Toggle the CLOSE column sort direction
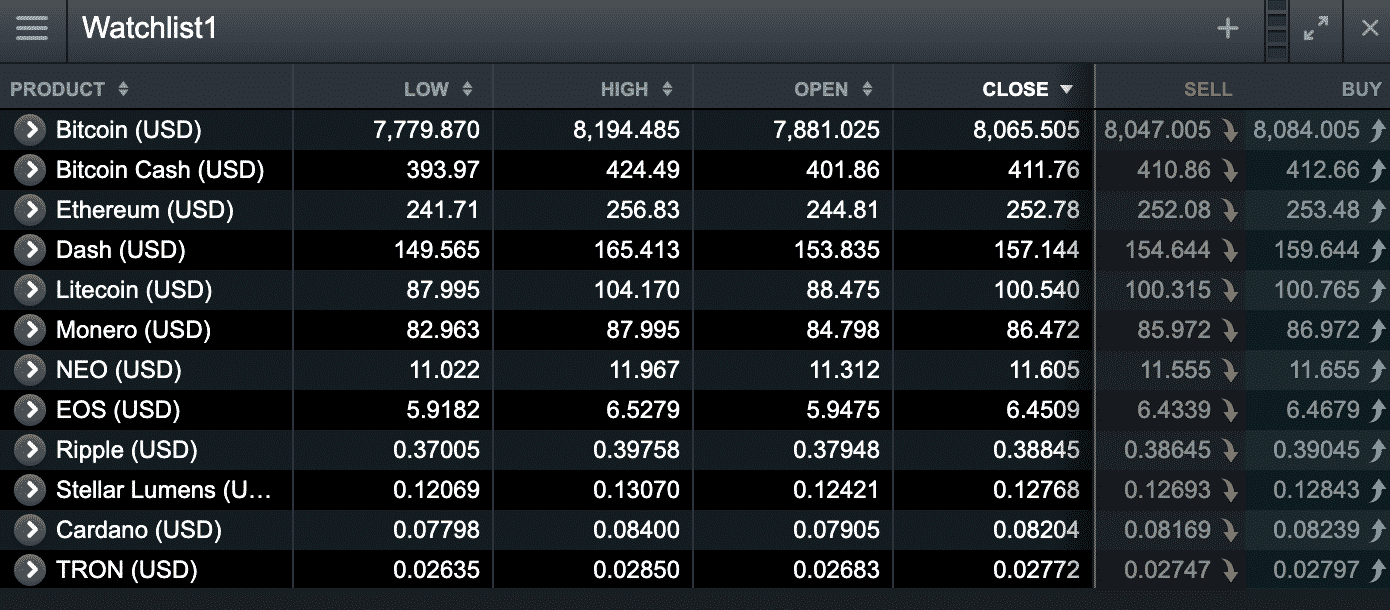The height and width of the screenshot is (610, 1390). pyautogui.click(x=1027, y=89)
